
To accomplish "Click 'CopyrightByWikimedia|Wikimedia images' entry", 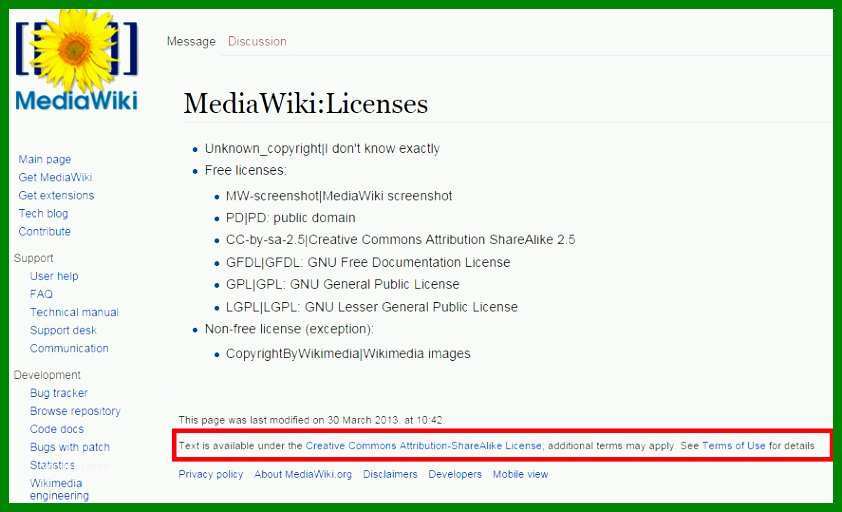I will pyautogui.click(x=348, y=354).
